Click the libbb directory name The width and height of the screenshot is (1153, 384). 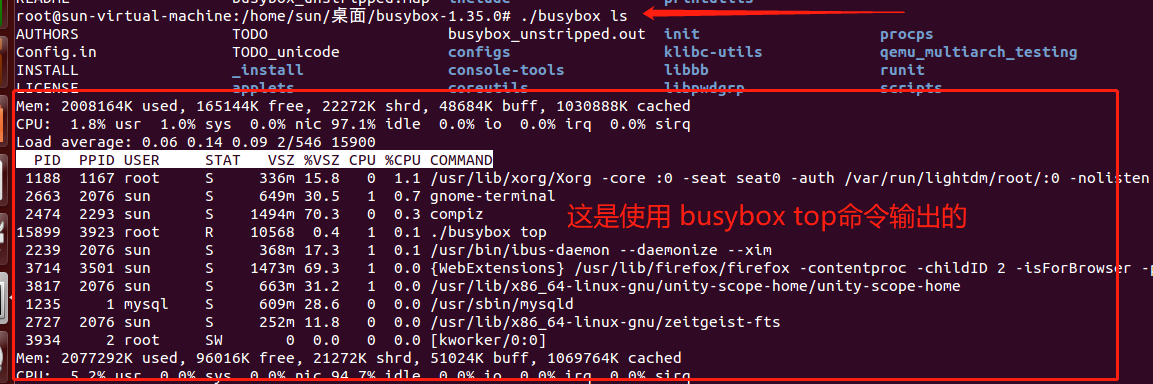pos(686,71)
